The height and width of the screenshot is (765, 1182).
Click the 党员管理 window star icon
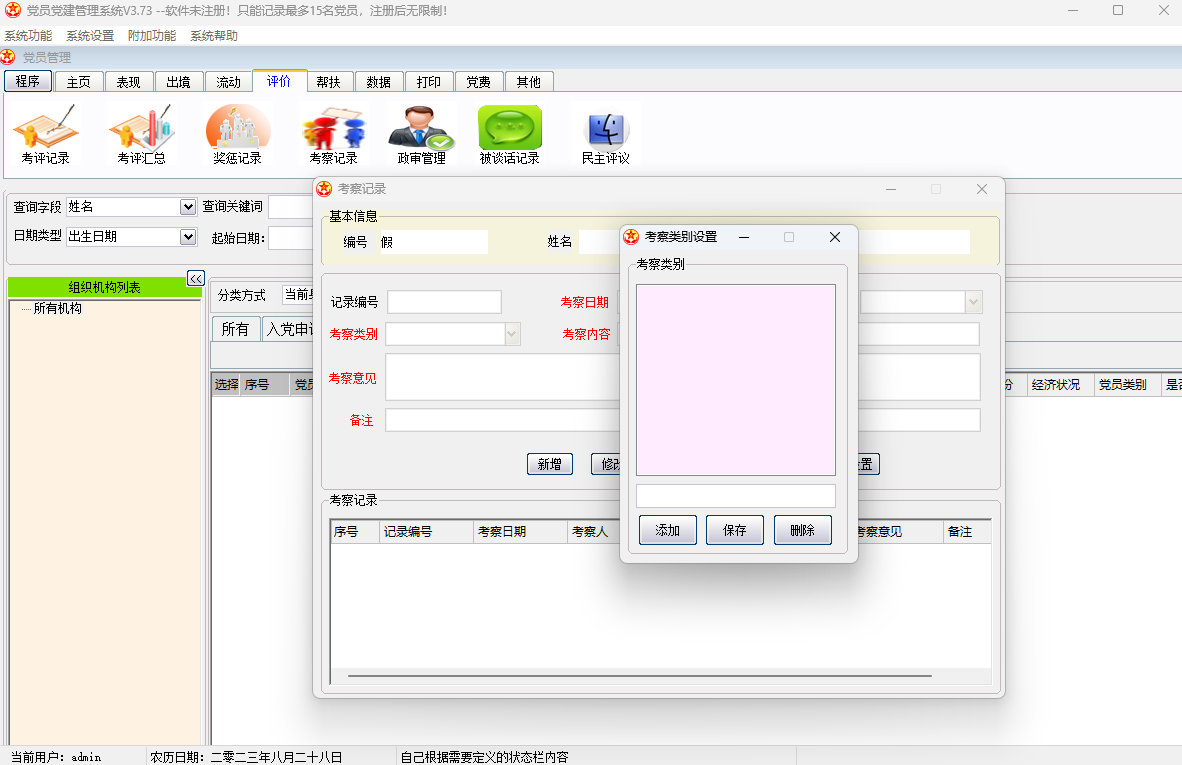point(8,57)
